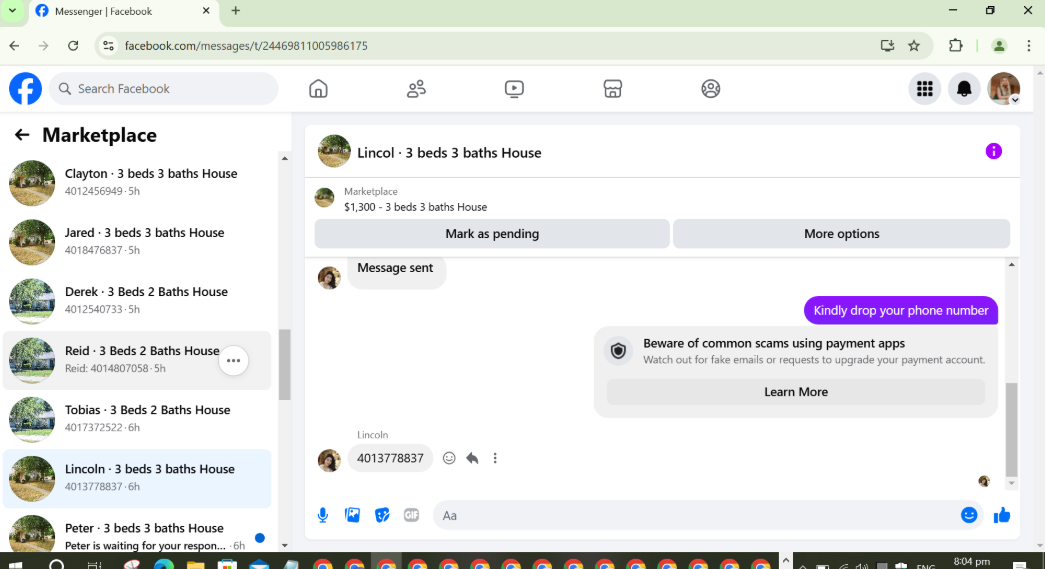Open a new browser tab

[235, 11]
